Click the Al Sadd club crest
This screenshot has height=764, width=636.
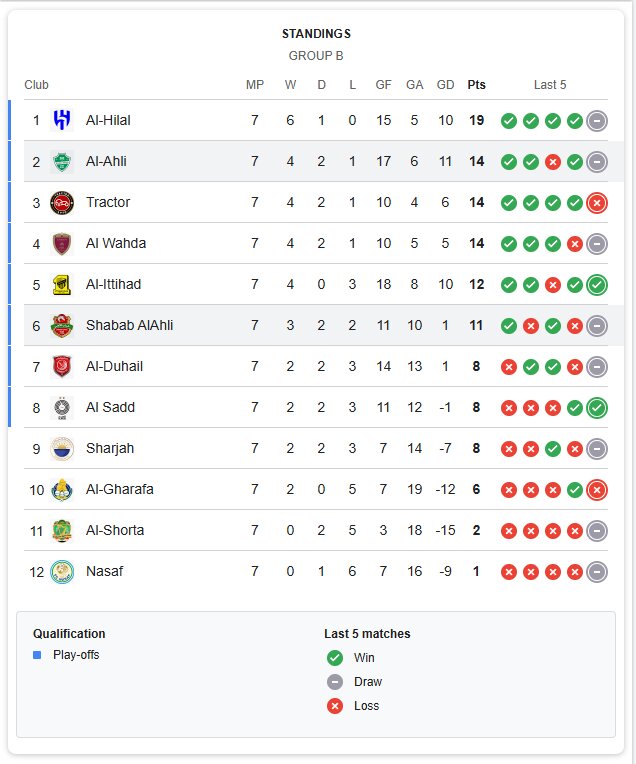pos(62,407)
